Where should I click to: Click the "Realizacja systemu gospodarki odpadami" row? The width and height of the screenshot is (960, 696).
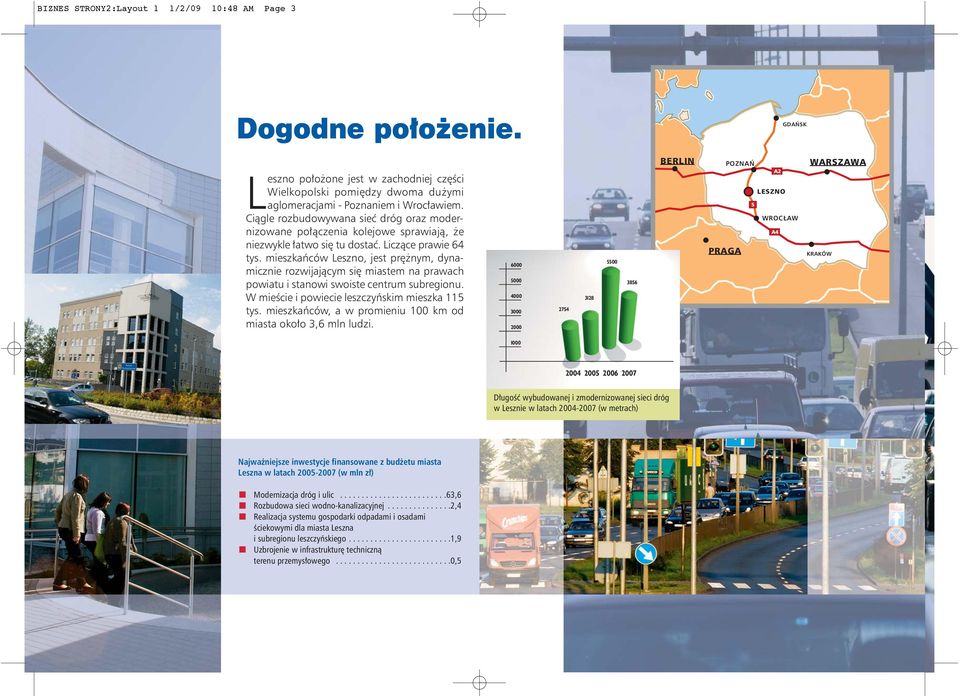point(350,528)
